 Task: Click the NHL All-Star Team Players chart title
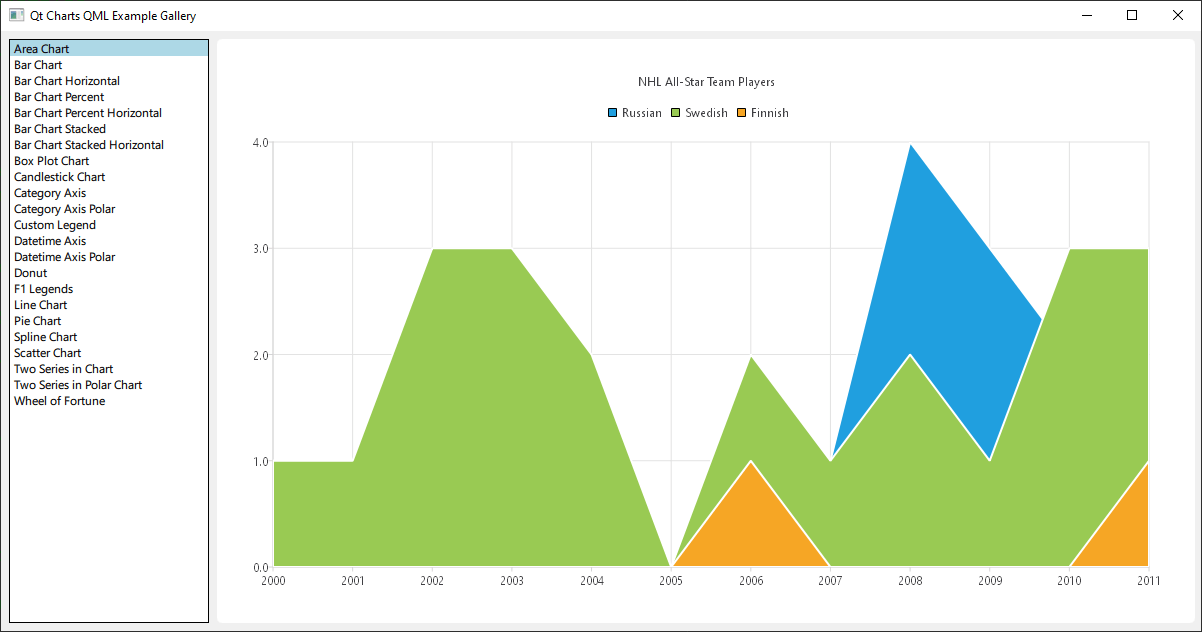tap(707, 81)
